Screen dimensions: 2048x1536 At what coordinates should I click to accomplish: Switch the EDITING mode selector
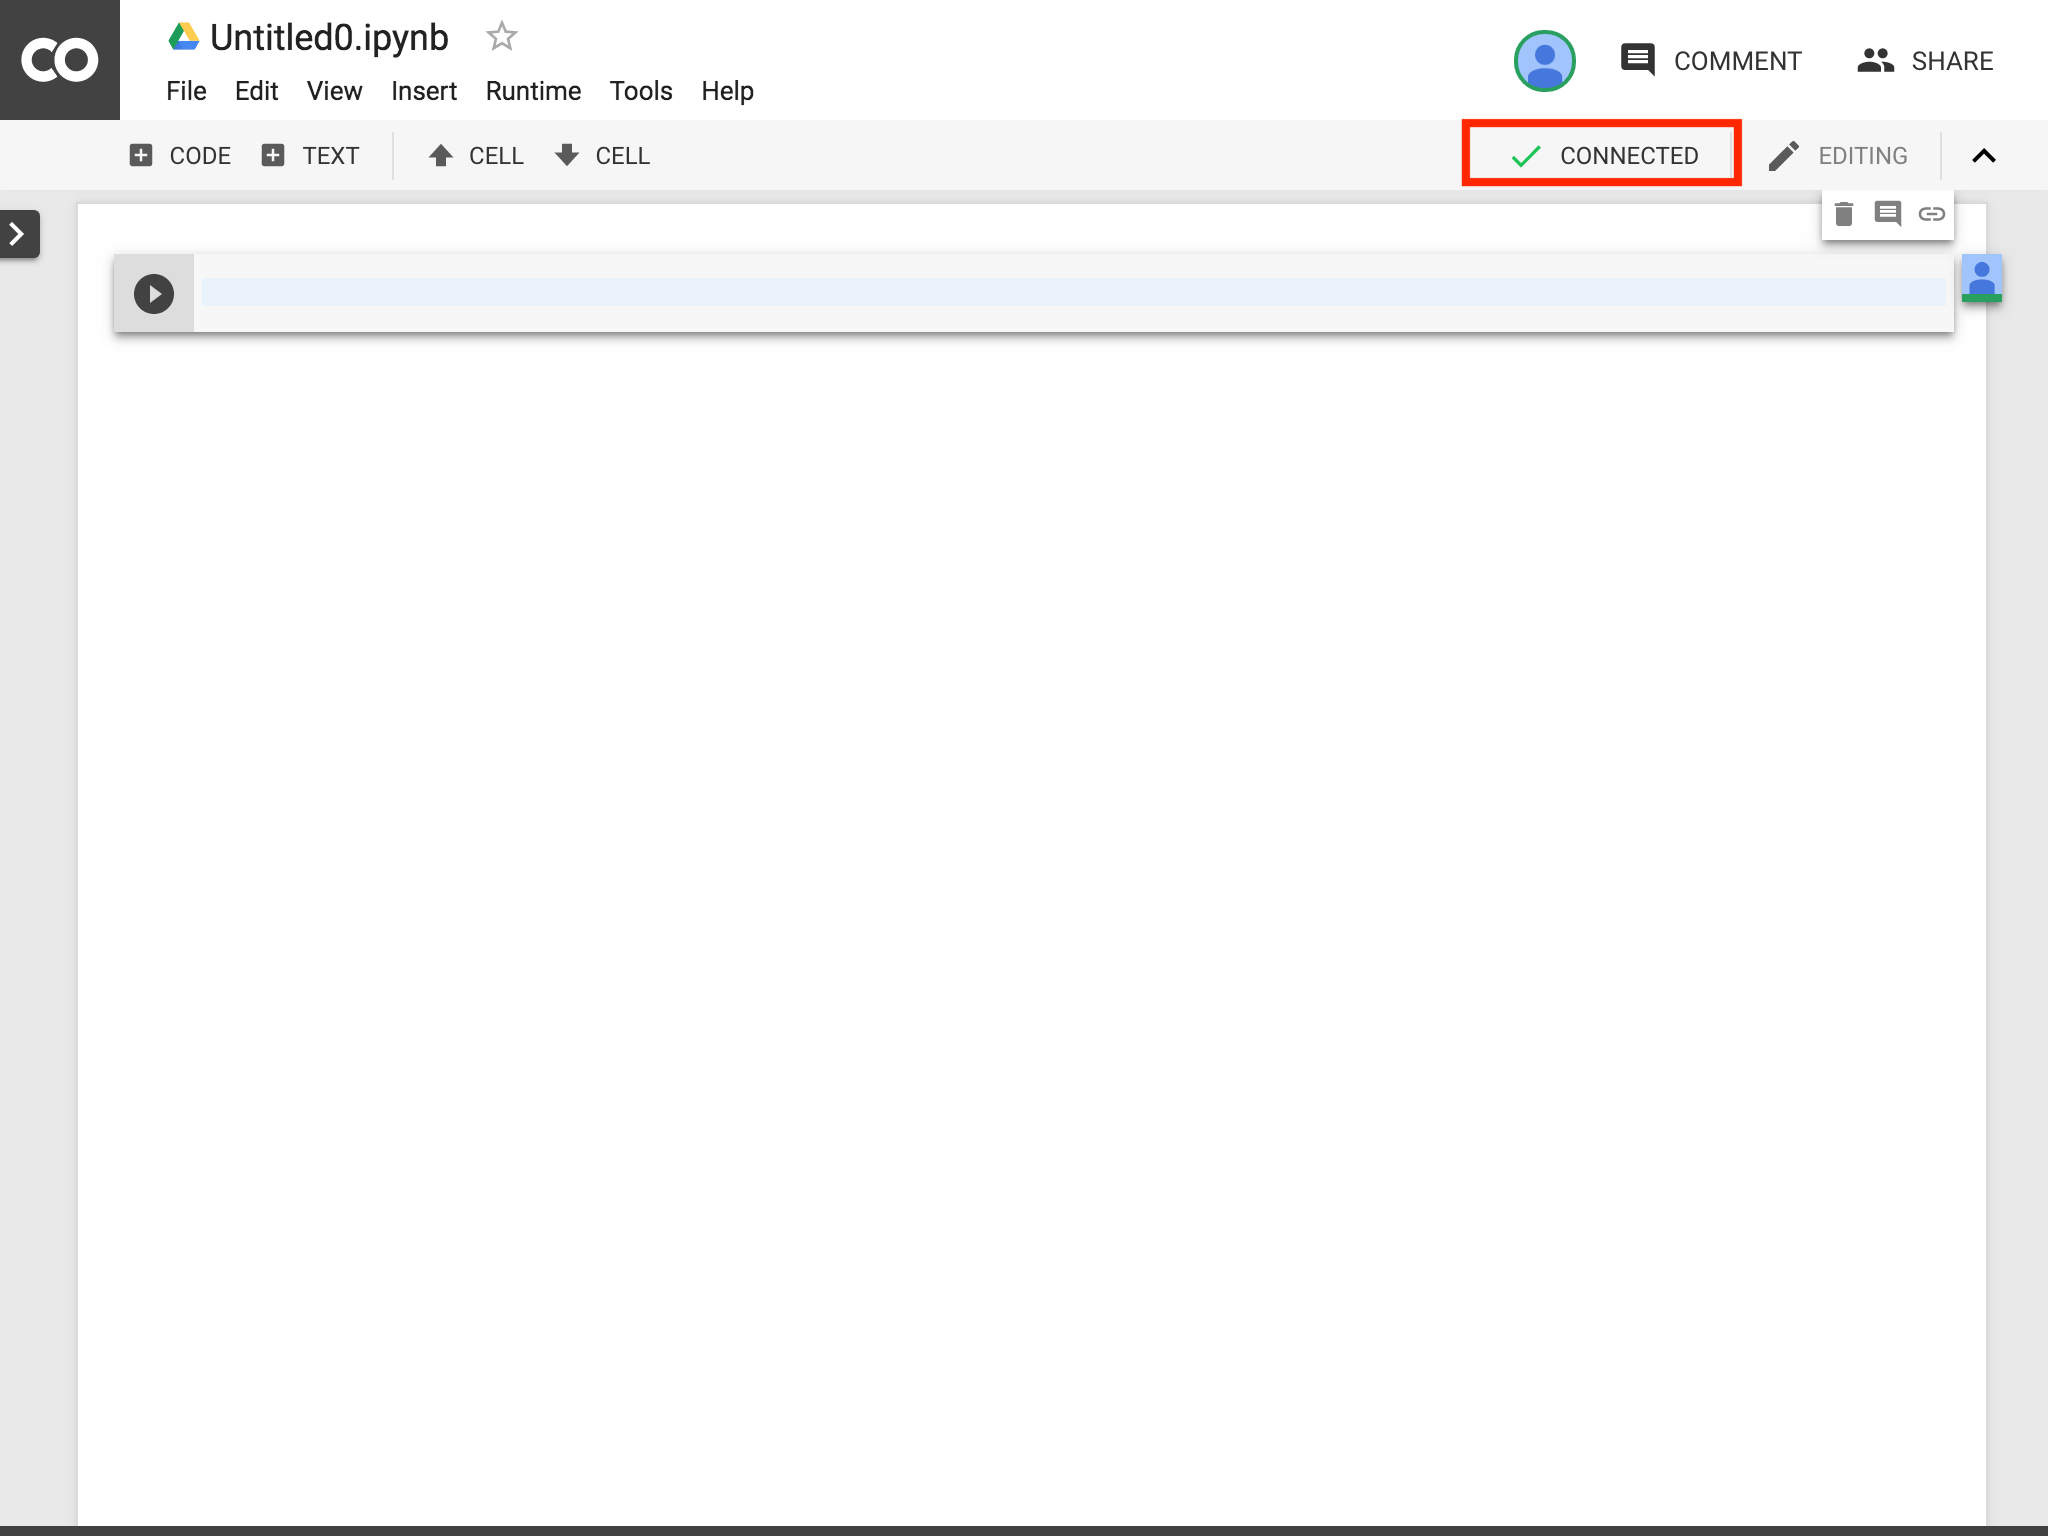click(x=1840, y=155)
